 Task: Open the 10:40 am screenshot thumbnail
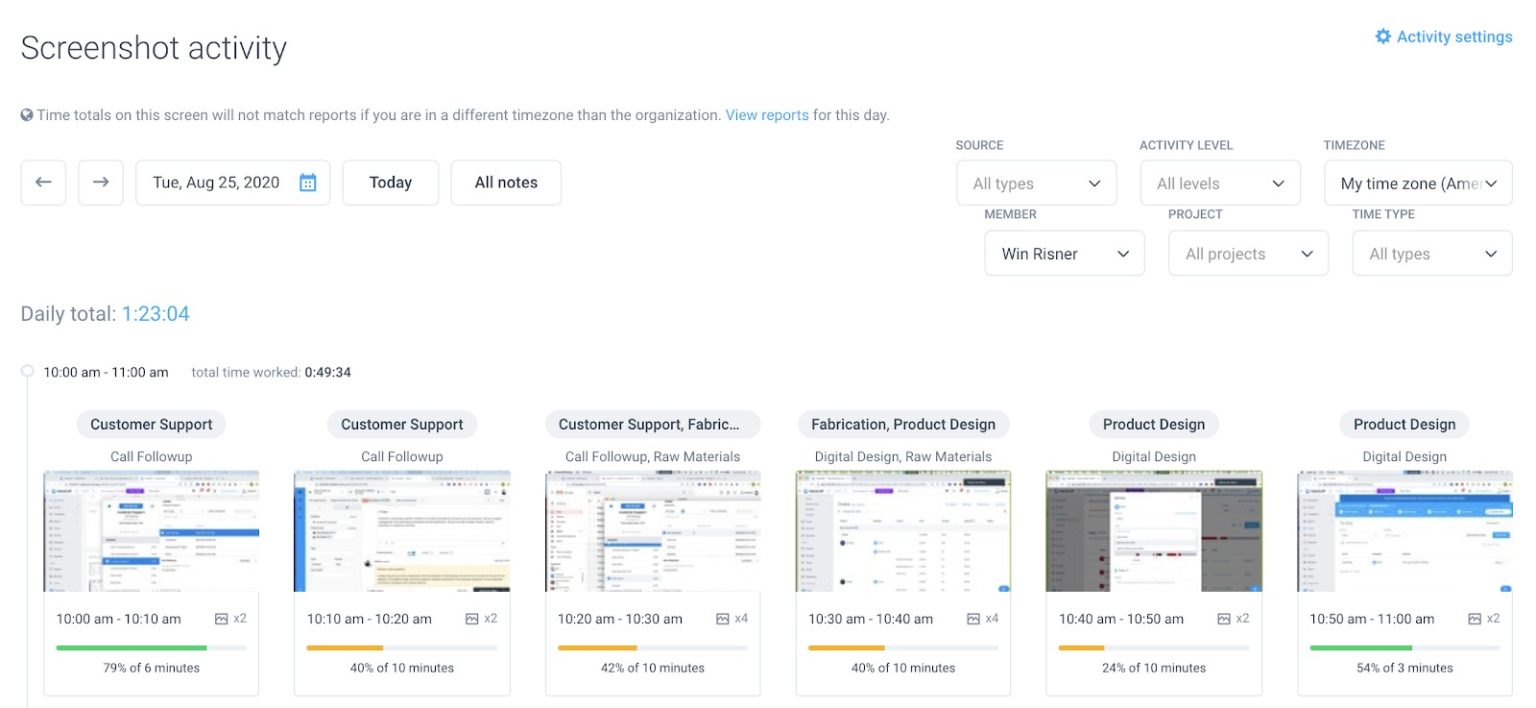tap(1152, 530)
